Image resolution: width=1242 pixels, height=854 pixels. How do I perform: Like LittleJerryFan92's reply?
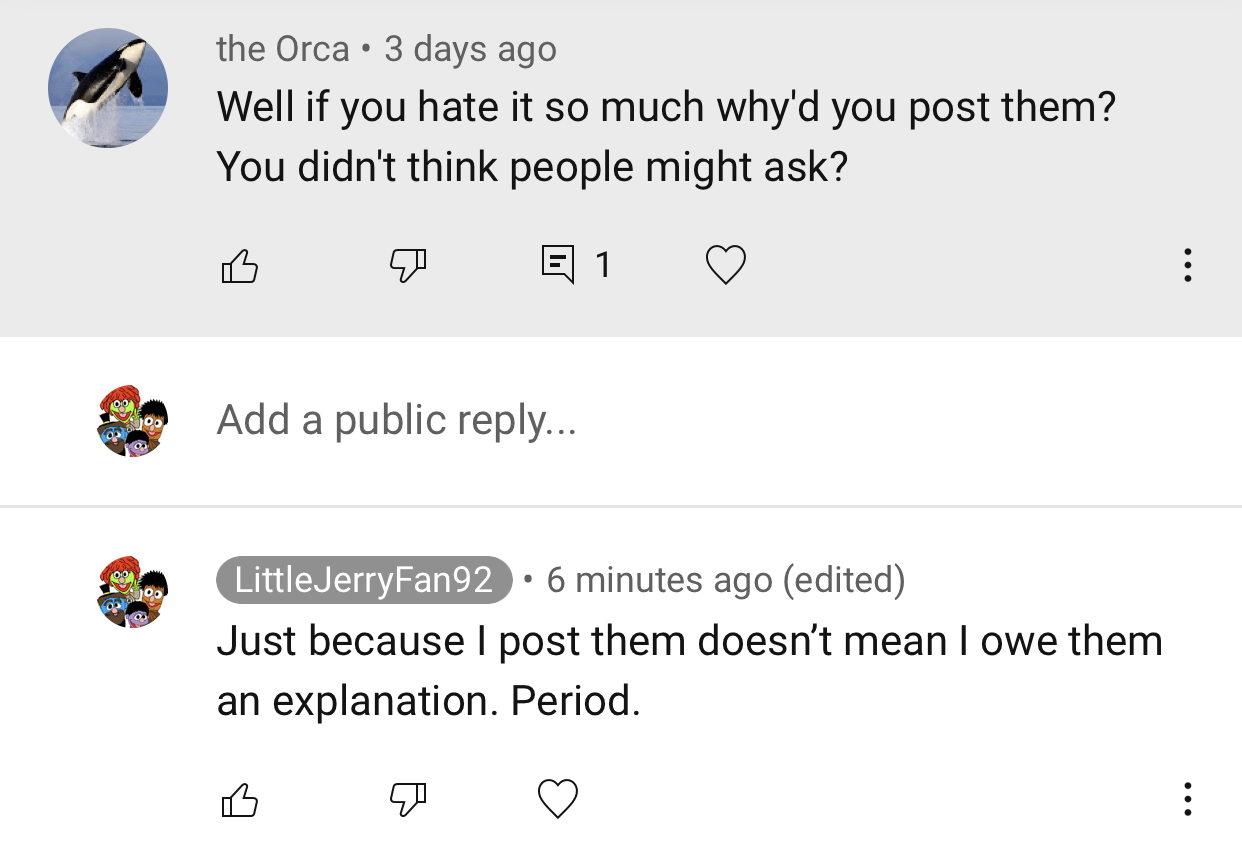click(239, 799)
